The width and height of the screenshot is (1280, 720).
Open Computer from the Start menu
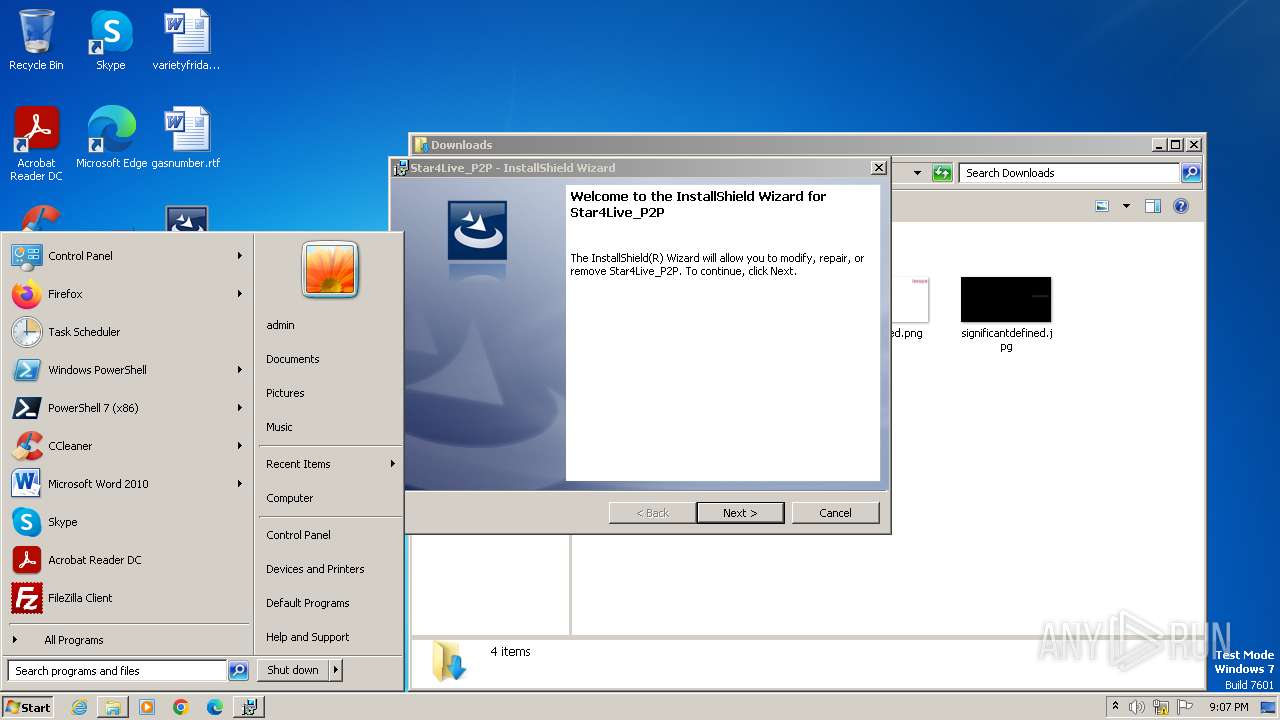coord(330,498)
